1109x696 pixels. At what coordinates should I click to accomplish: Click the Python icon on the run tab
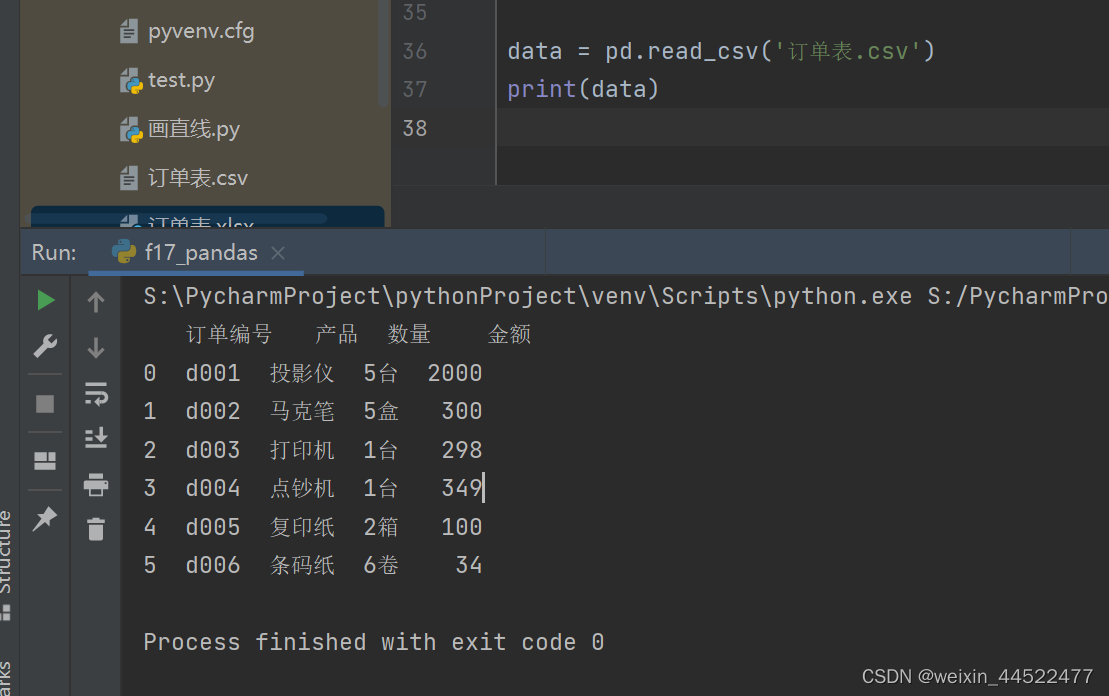click(x=124, y=252)
